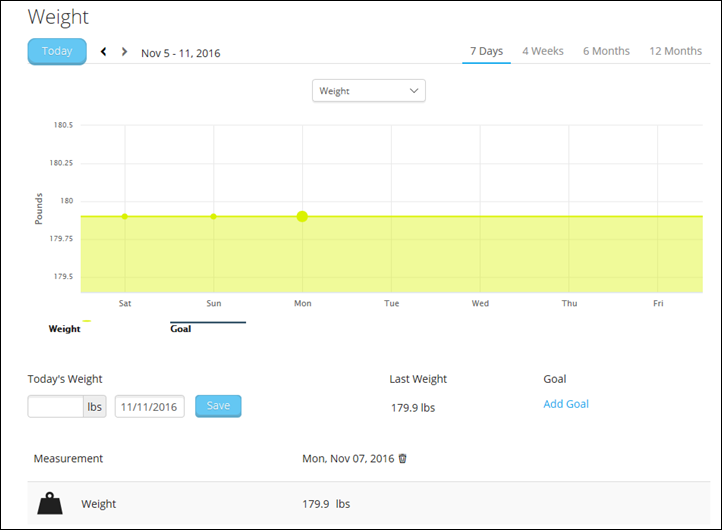This screenshot has height=530, width=722.
Task: Click the Sunday data point on chart
Action: (213, 216)
